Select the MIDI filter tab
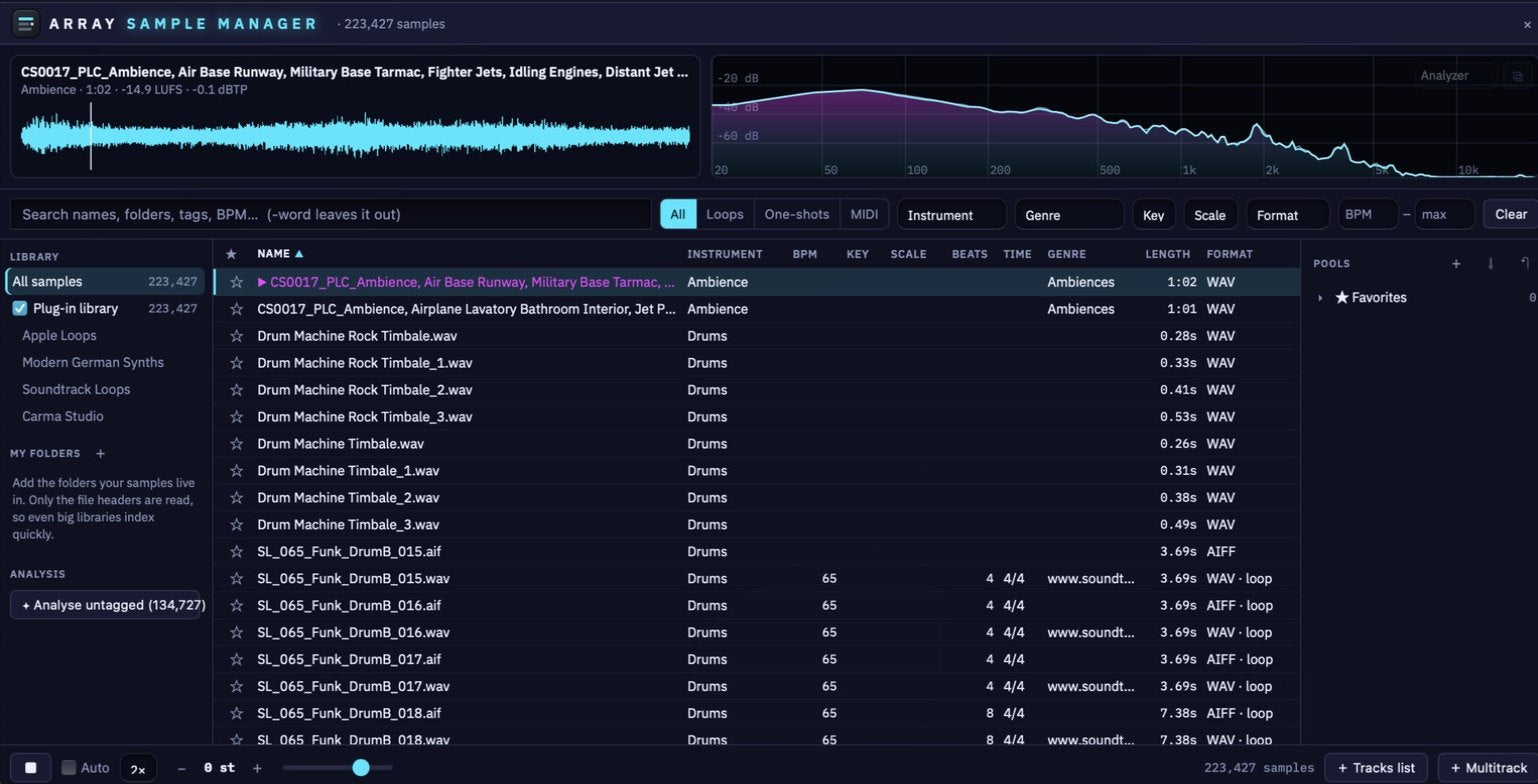Screen dimensions: 1538x784 tap(864, 214)
